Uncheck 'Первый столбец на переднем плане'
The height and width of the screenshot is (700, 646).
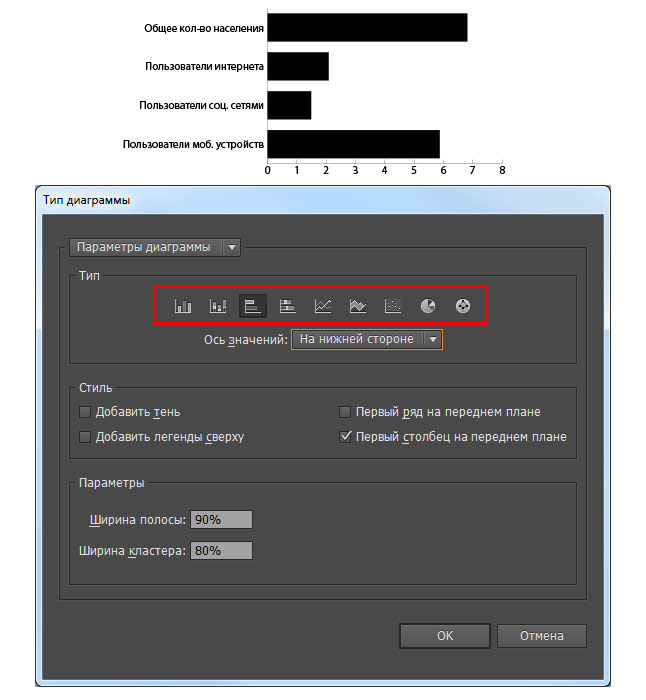point(345,437)
